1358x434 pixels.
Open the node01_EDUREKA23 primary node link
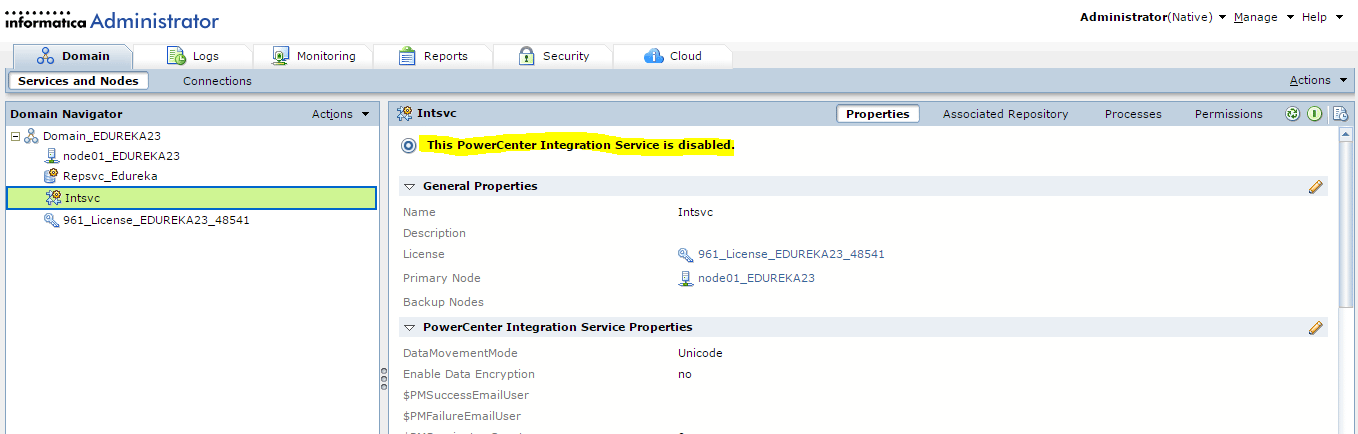tap(756, 278)
